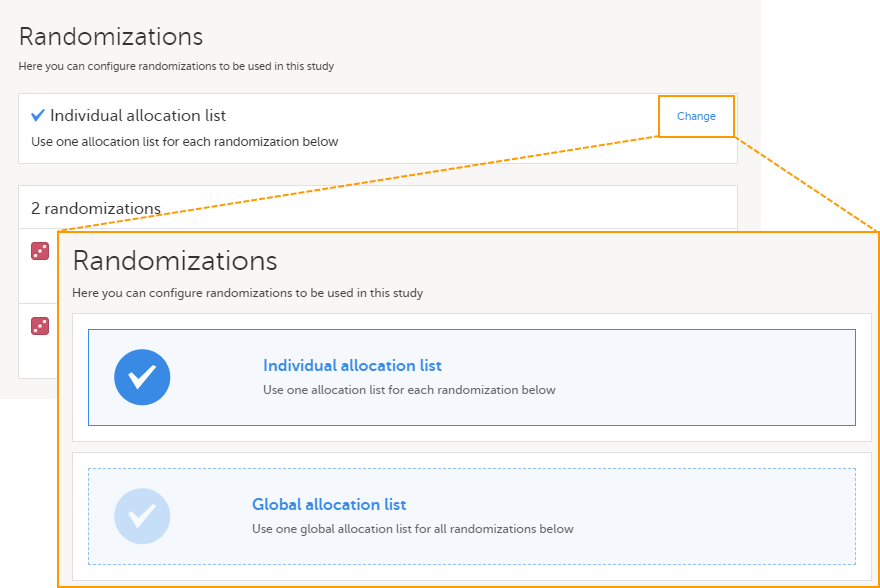The image size is (880, 588).
Task: Click the first red dice randomization icon
Action: (40, 251)
